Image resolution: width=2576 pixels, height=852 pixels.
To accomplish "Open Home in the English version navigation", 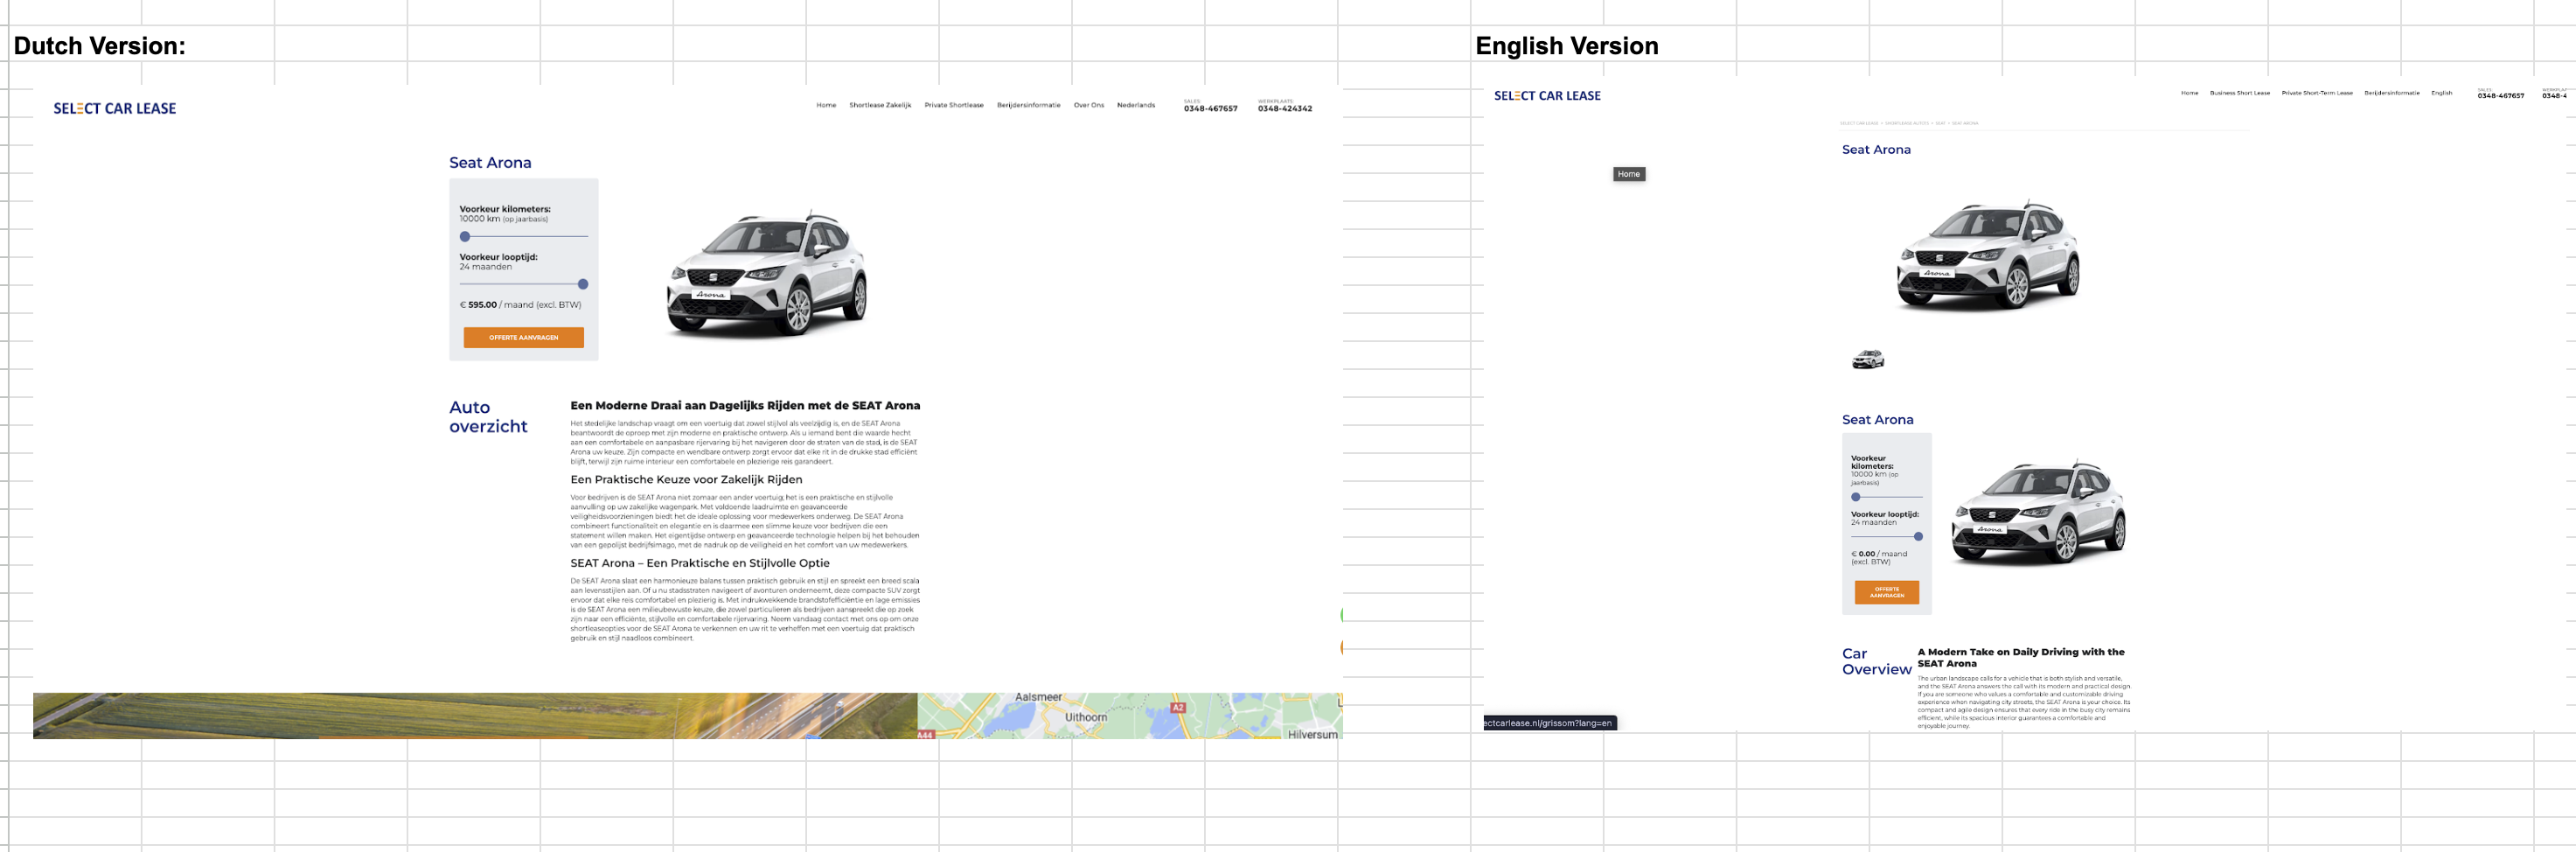I will 2190,93.
